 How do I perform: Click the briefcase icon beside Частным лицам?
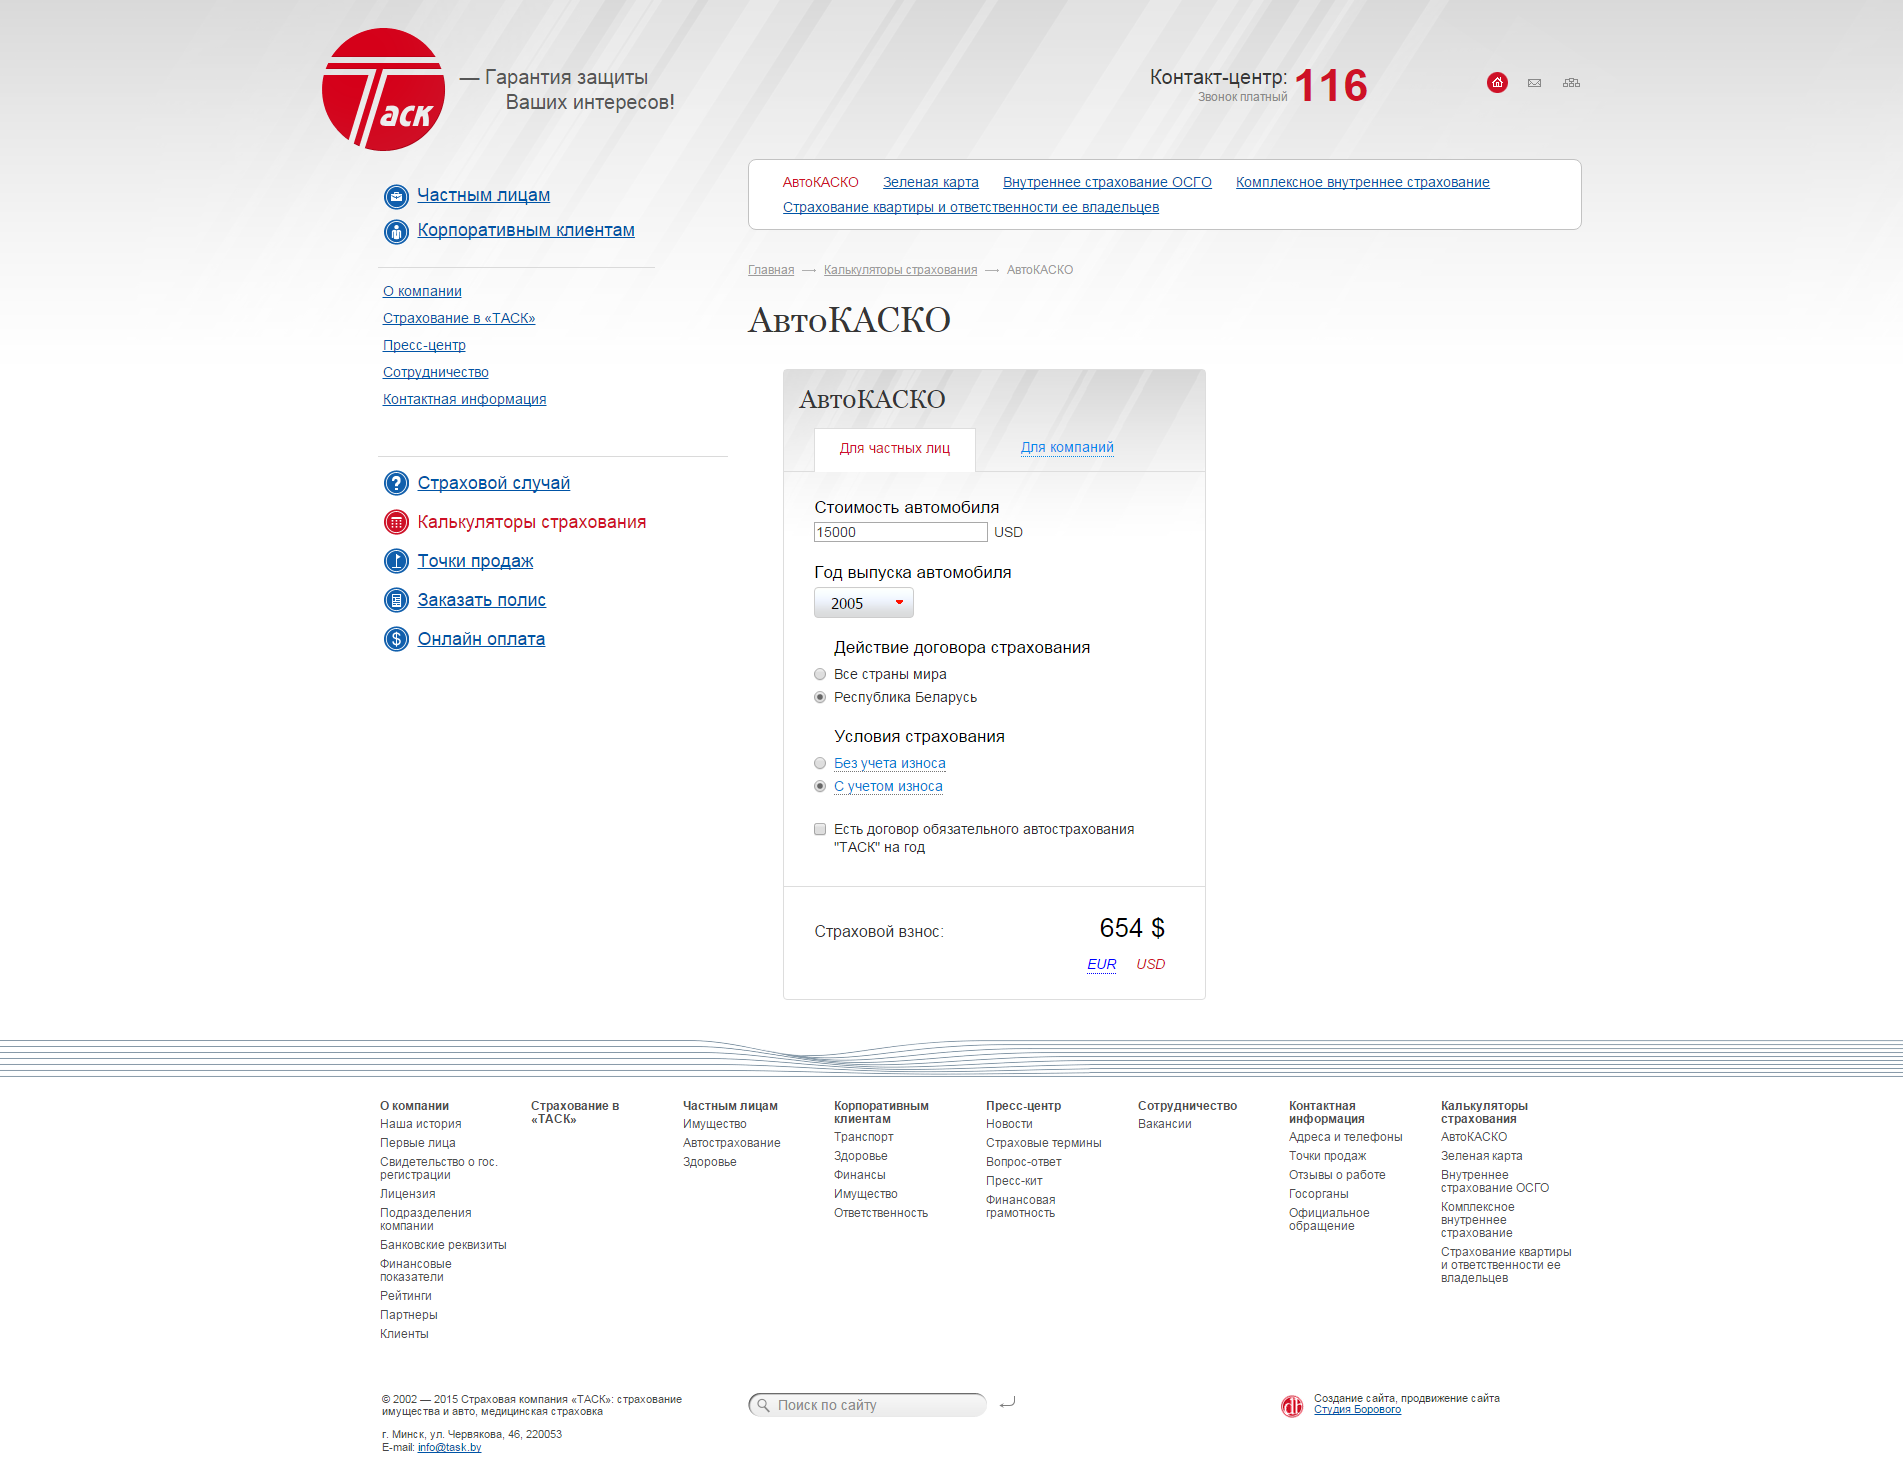click(396, 196)
